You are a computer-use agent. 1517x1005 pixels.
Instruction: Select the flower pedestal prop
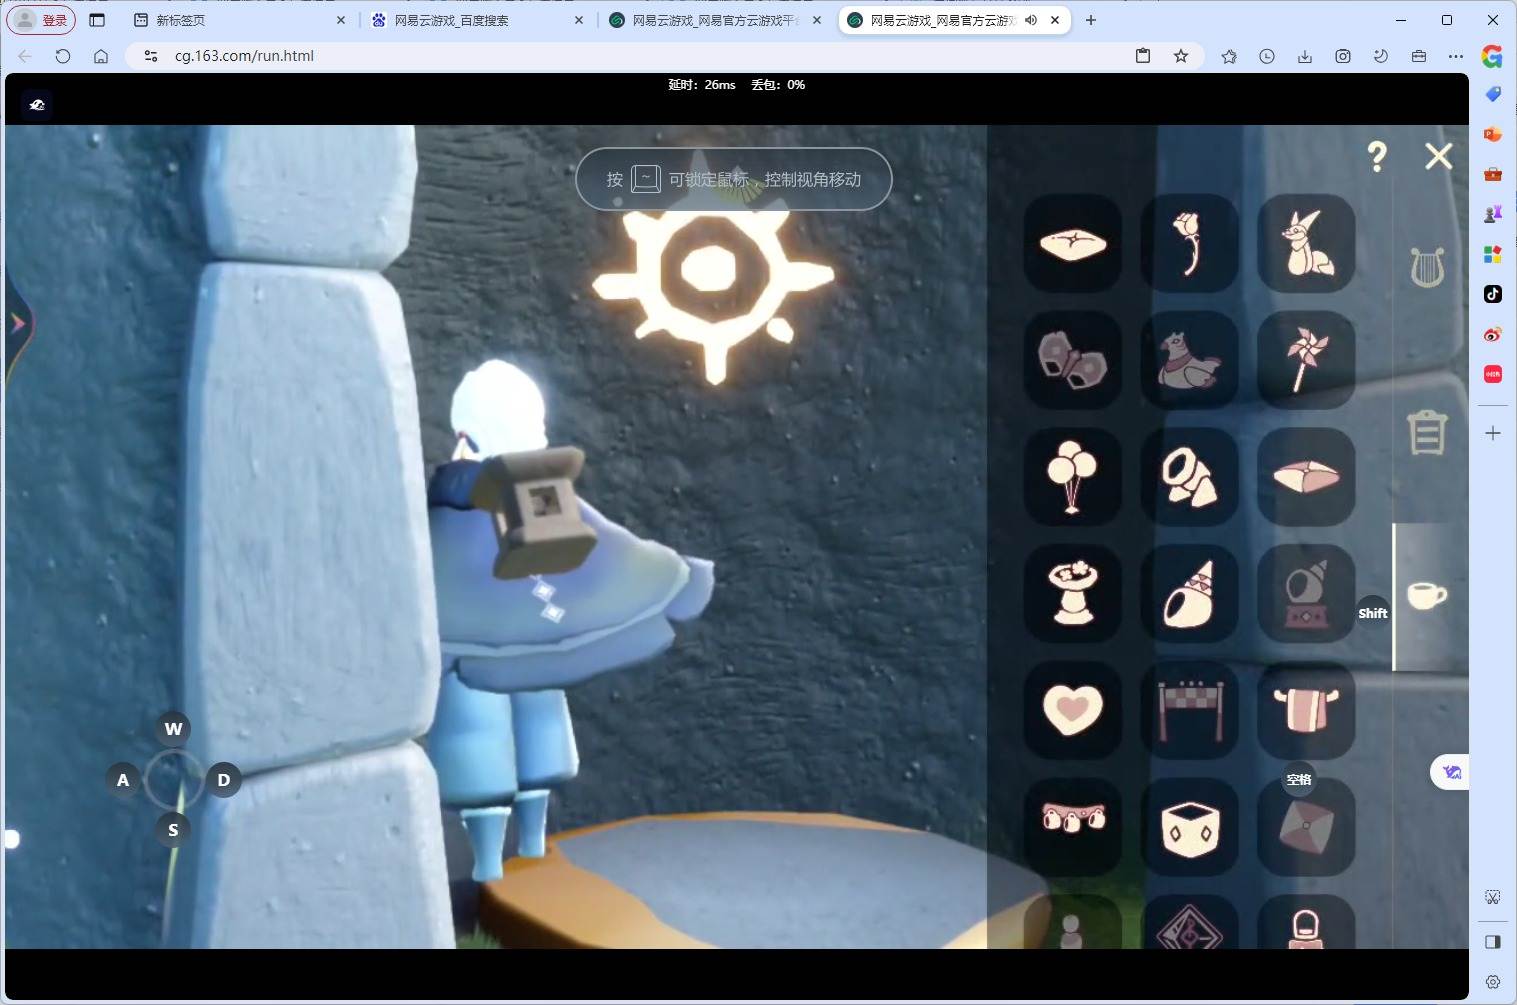(1073, 594)
